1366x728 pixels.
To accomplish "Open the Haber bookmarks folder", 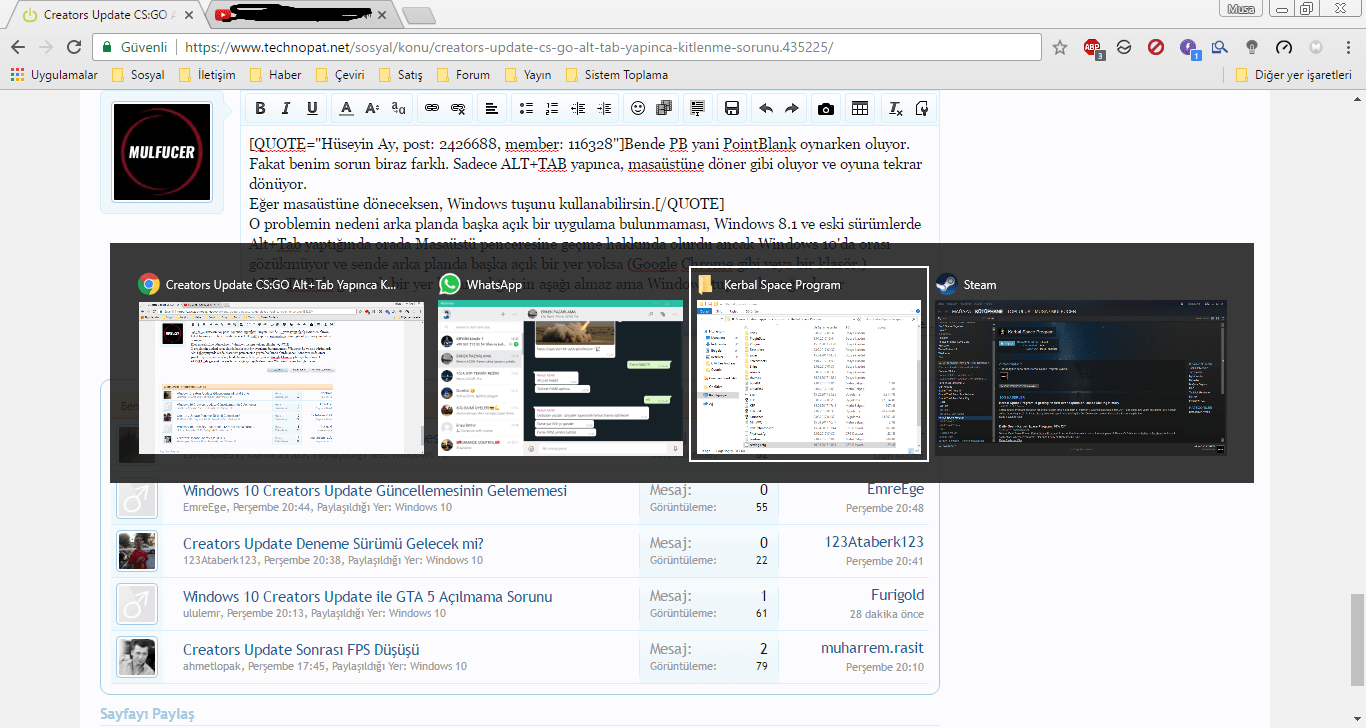I will [275, 75].
